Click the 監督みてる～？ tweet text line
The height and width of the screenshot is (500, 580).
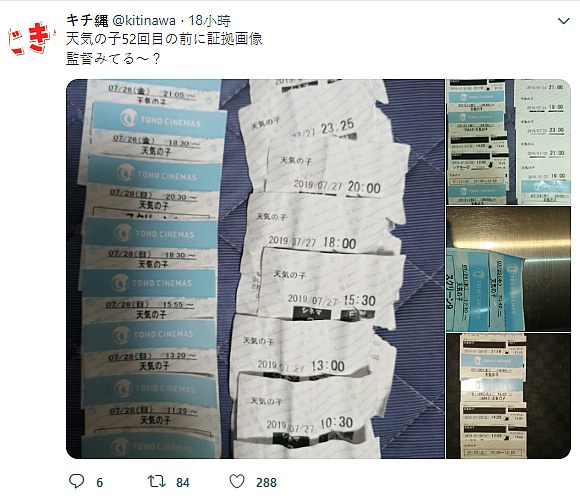[113, 58]
